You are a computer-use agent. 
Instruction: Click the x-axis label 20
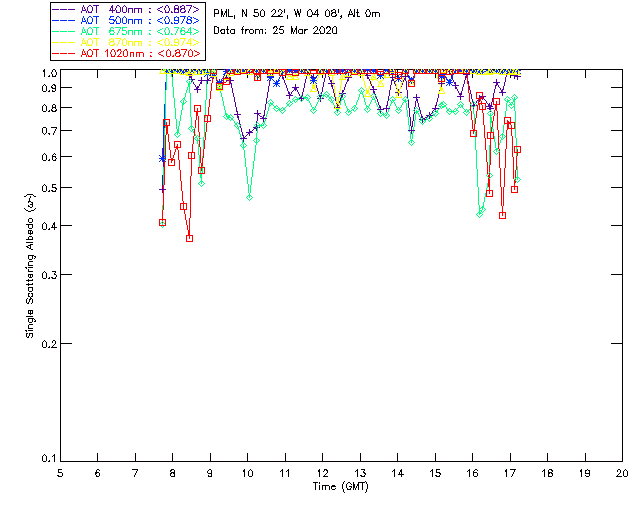(x=622, y=474)
